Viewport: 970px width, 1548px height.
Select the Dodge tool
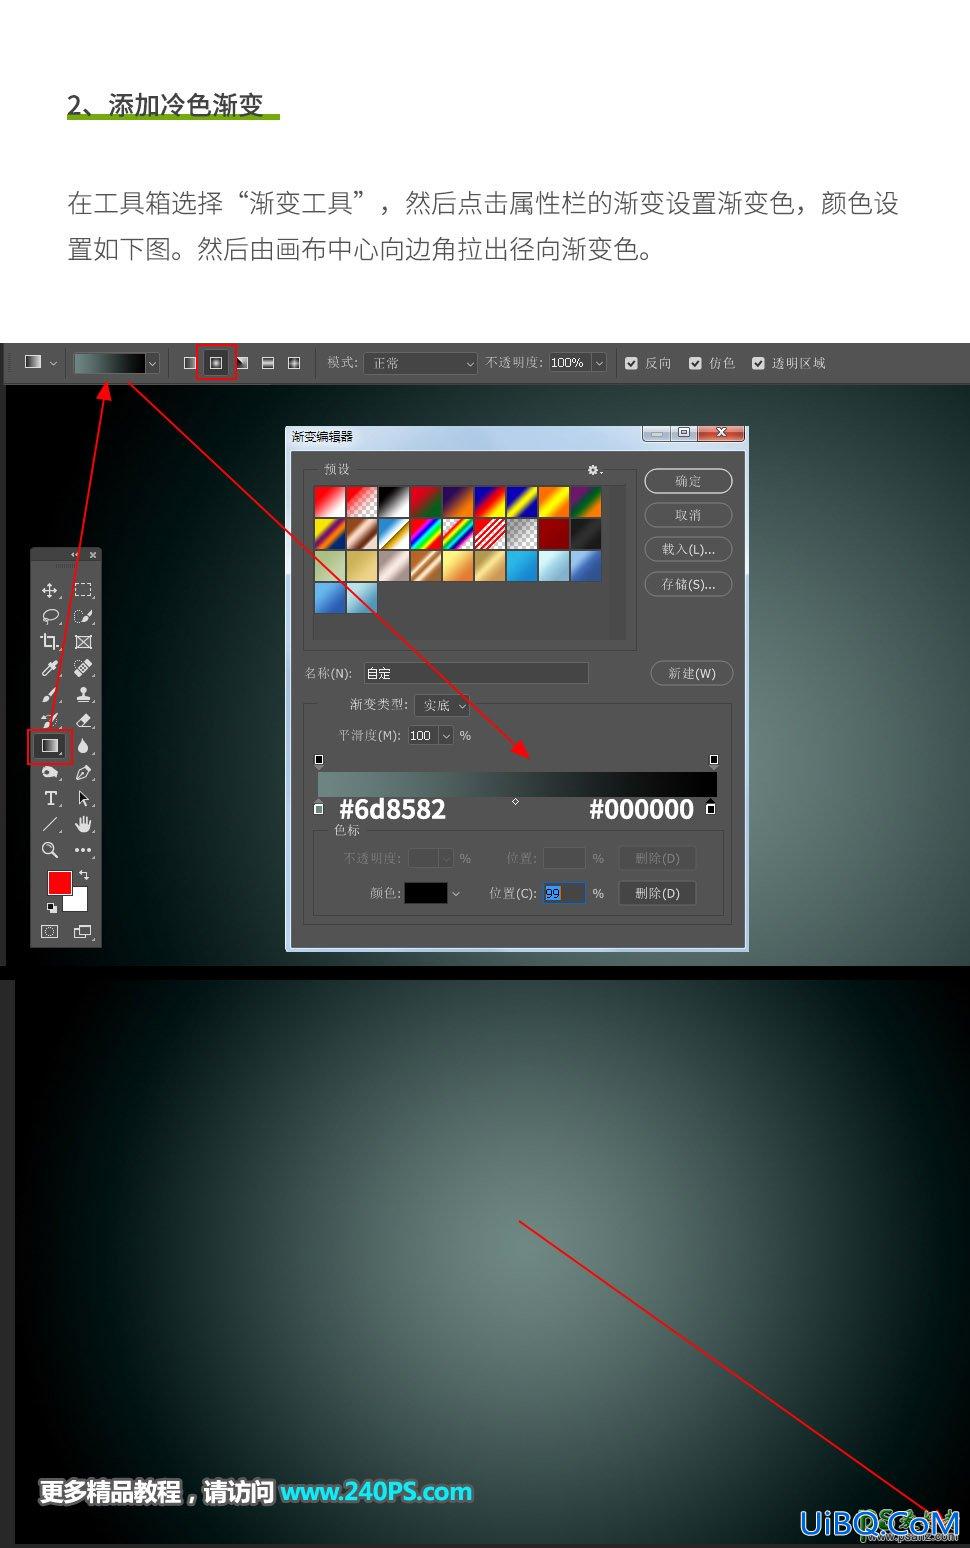[x=50, y=772]
